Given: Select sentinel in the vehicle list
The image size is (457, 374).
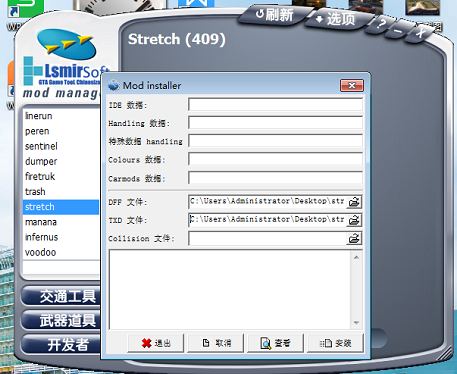Looking at the screenshot, I should (61, 146).
